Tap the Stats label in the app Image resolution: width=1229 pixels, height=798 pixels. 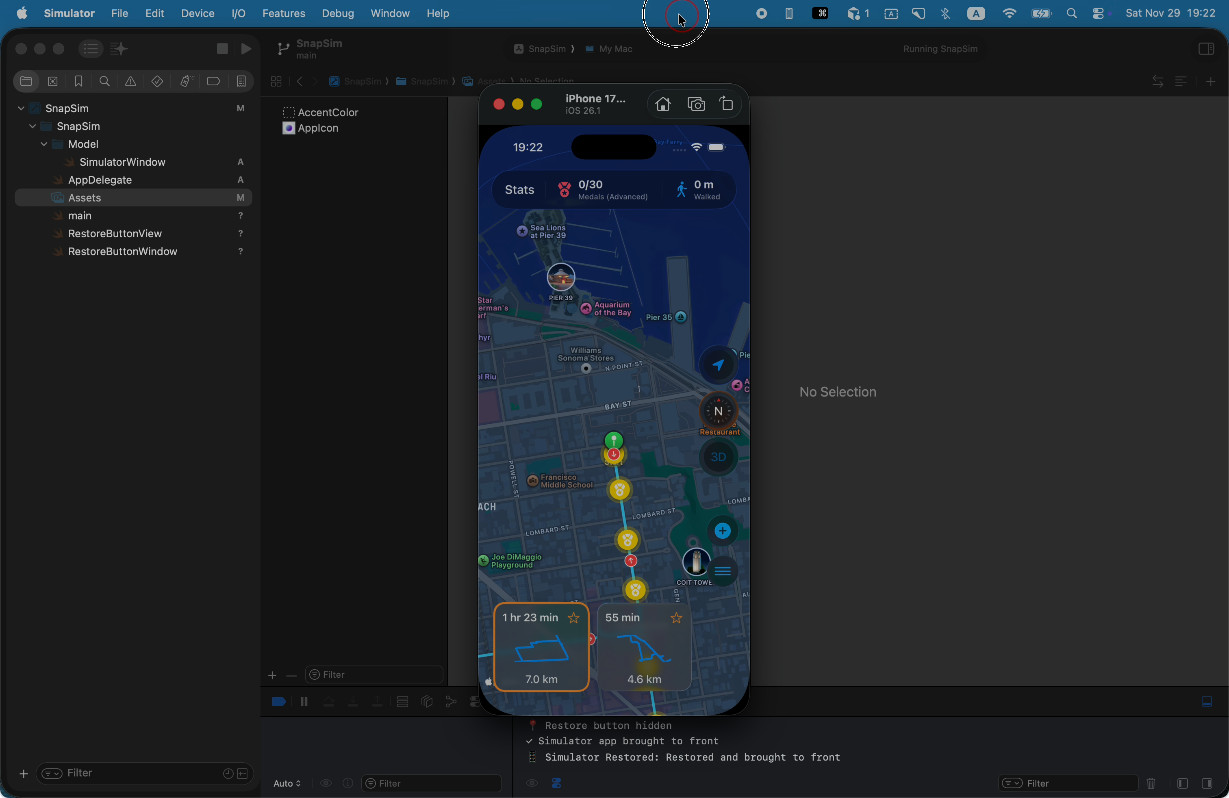(520, 190)
